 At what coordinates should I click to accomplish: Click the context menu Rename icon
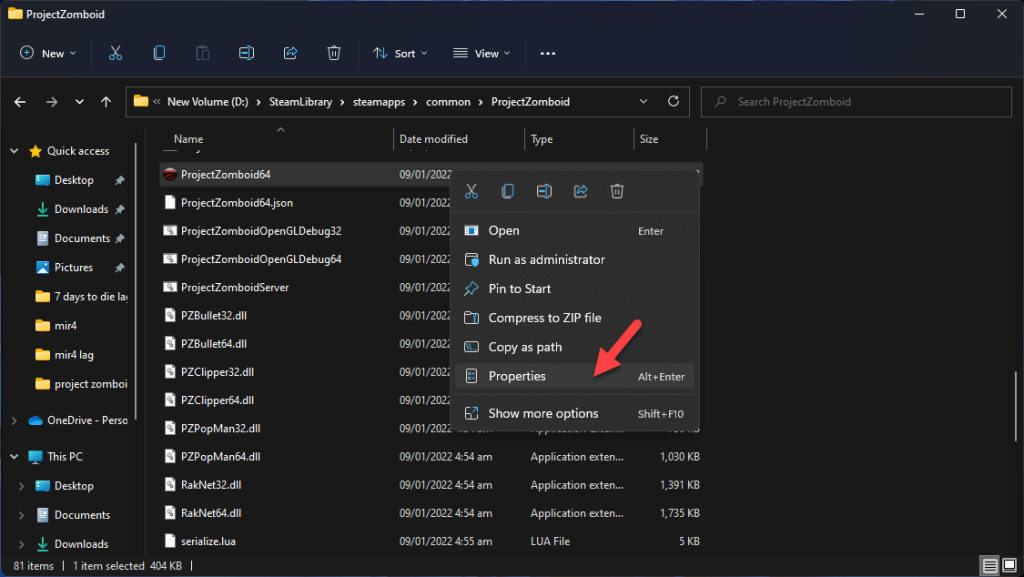pos(544,191)
